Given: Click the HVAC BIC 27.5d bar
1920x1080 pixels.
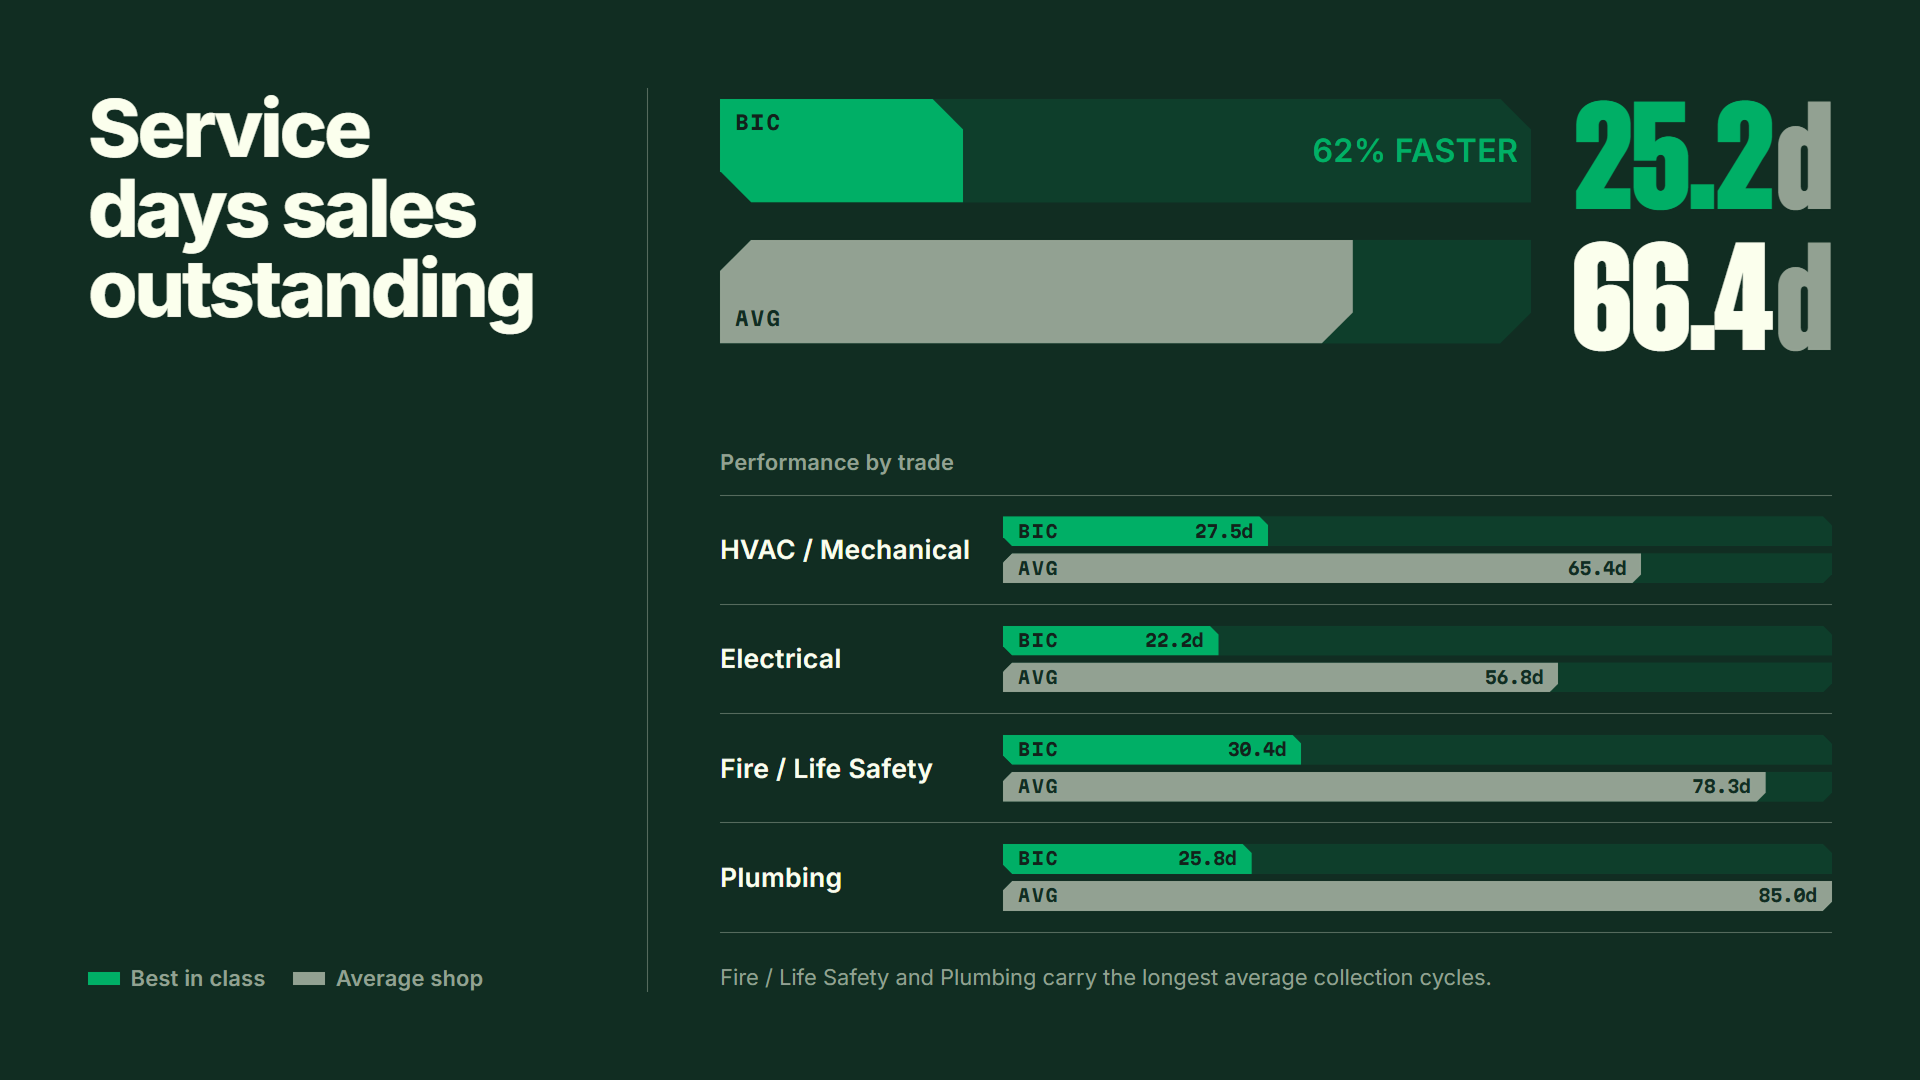Looking at the screenshot, I should [1135, 531].
